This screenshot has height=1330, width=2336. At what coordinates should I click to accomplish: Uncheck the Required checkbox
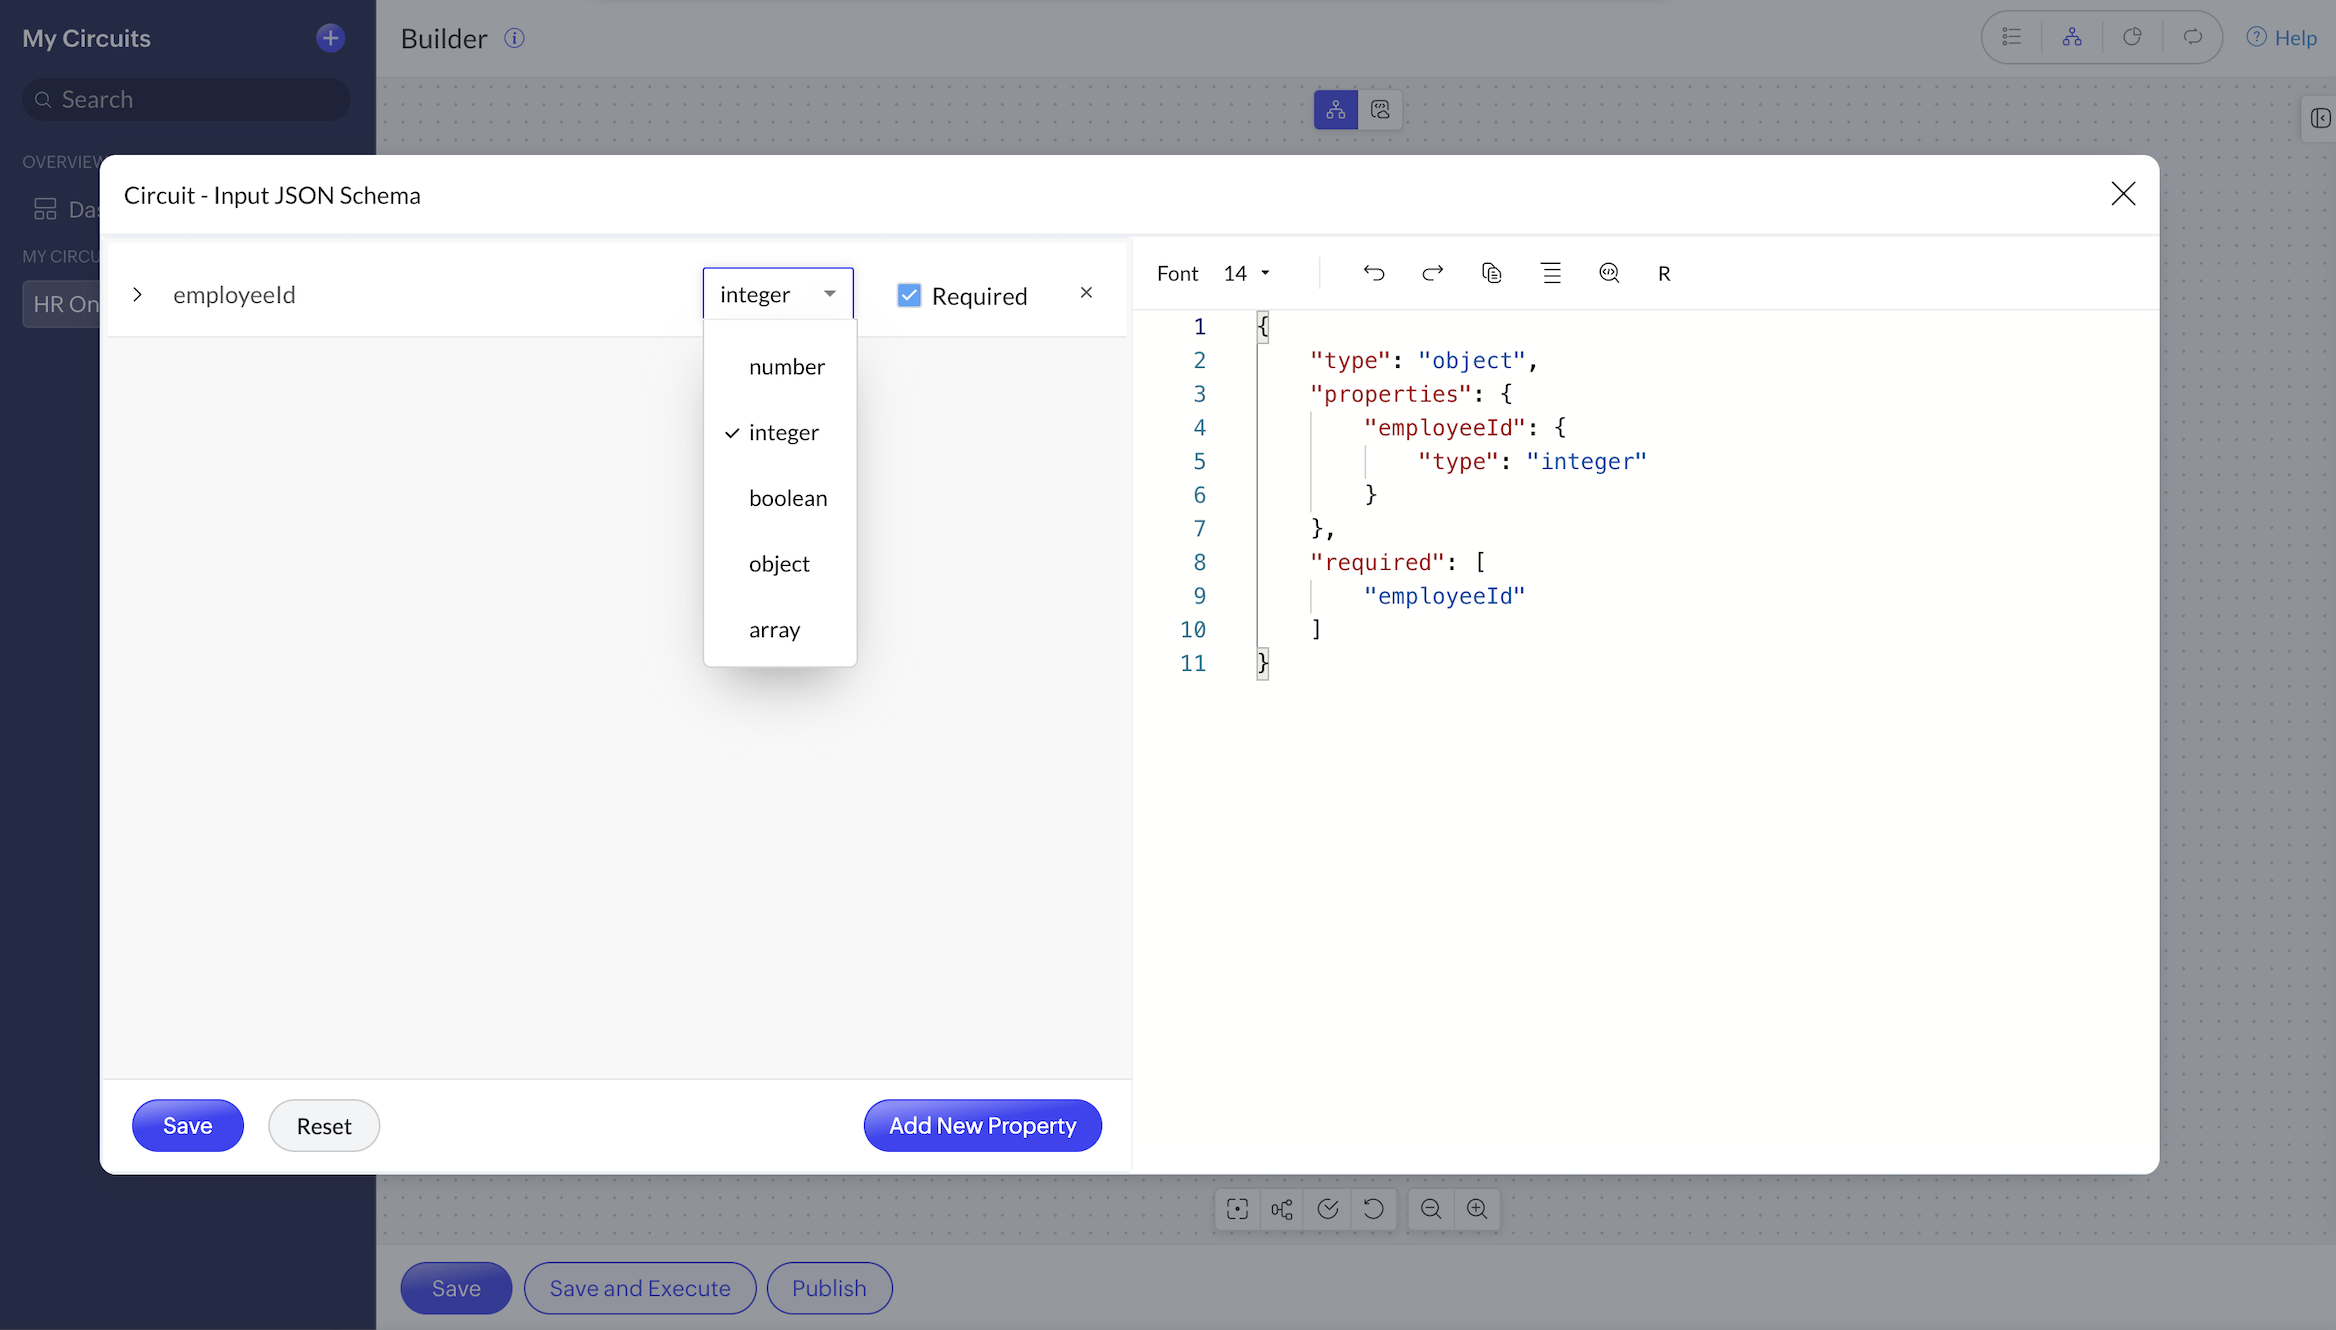[909, 295]
